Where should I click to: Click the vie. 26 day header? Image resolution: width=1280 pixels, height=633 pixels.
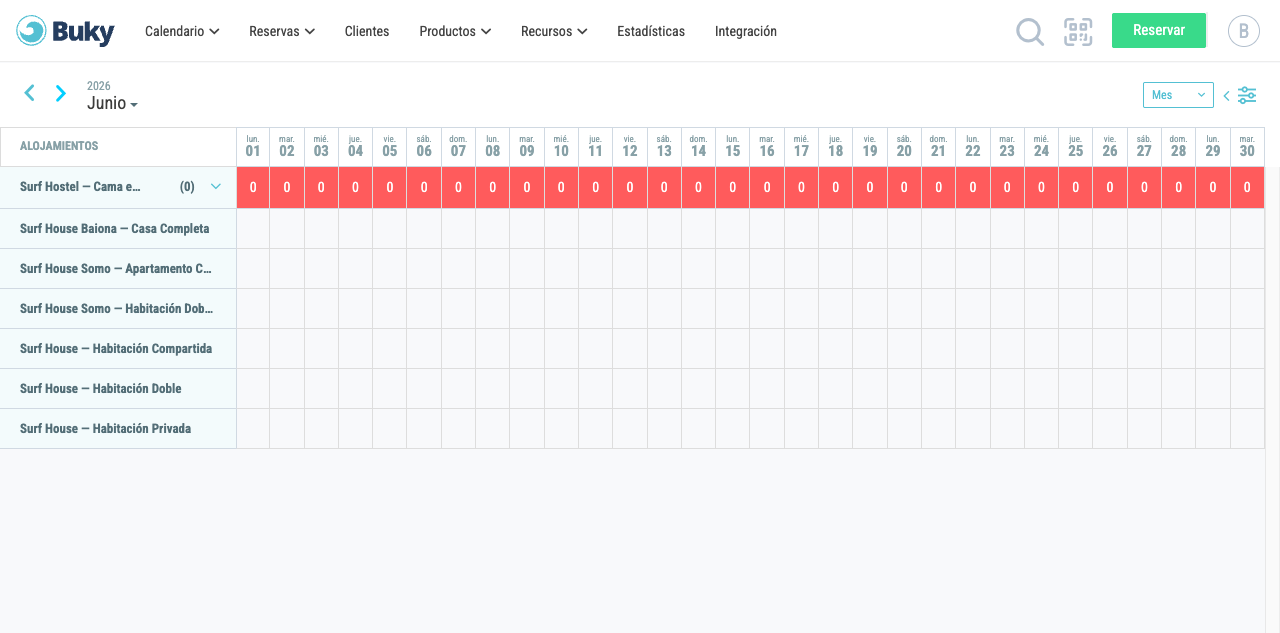[1110, 146]
